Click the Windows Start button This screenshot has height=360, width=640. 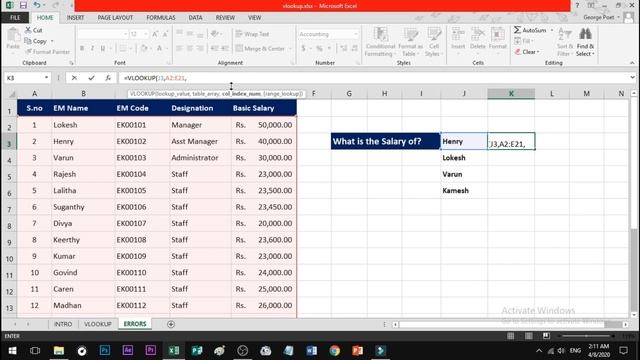point(12,351)
